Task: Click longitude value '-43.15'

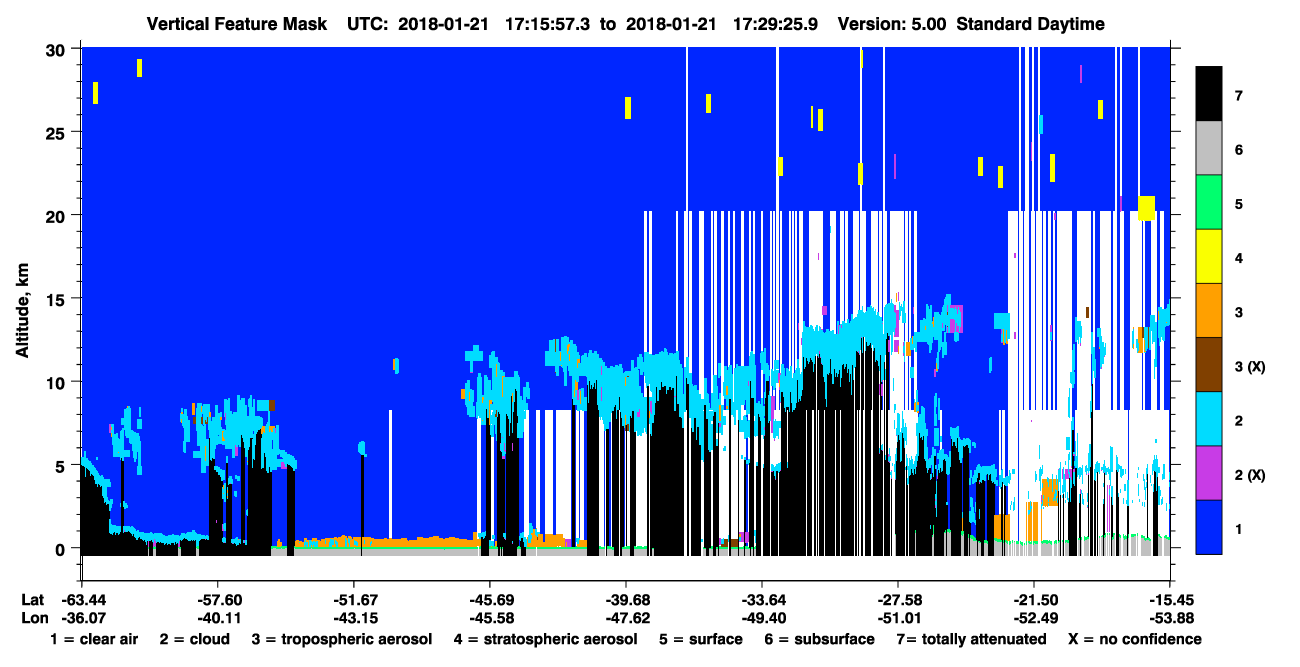Action: 354,618
